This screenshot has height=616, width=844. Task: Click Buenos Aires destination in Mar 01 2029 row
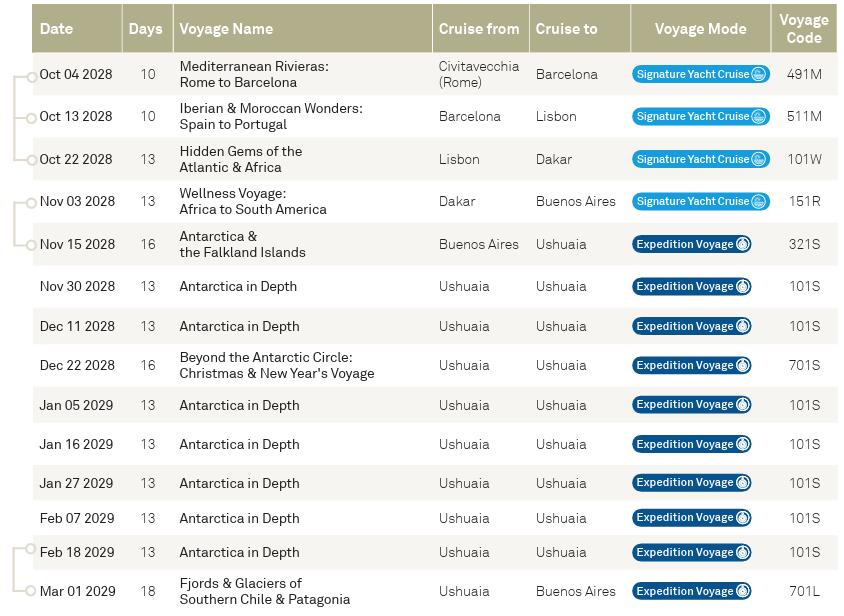click(x=575, y=591)
